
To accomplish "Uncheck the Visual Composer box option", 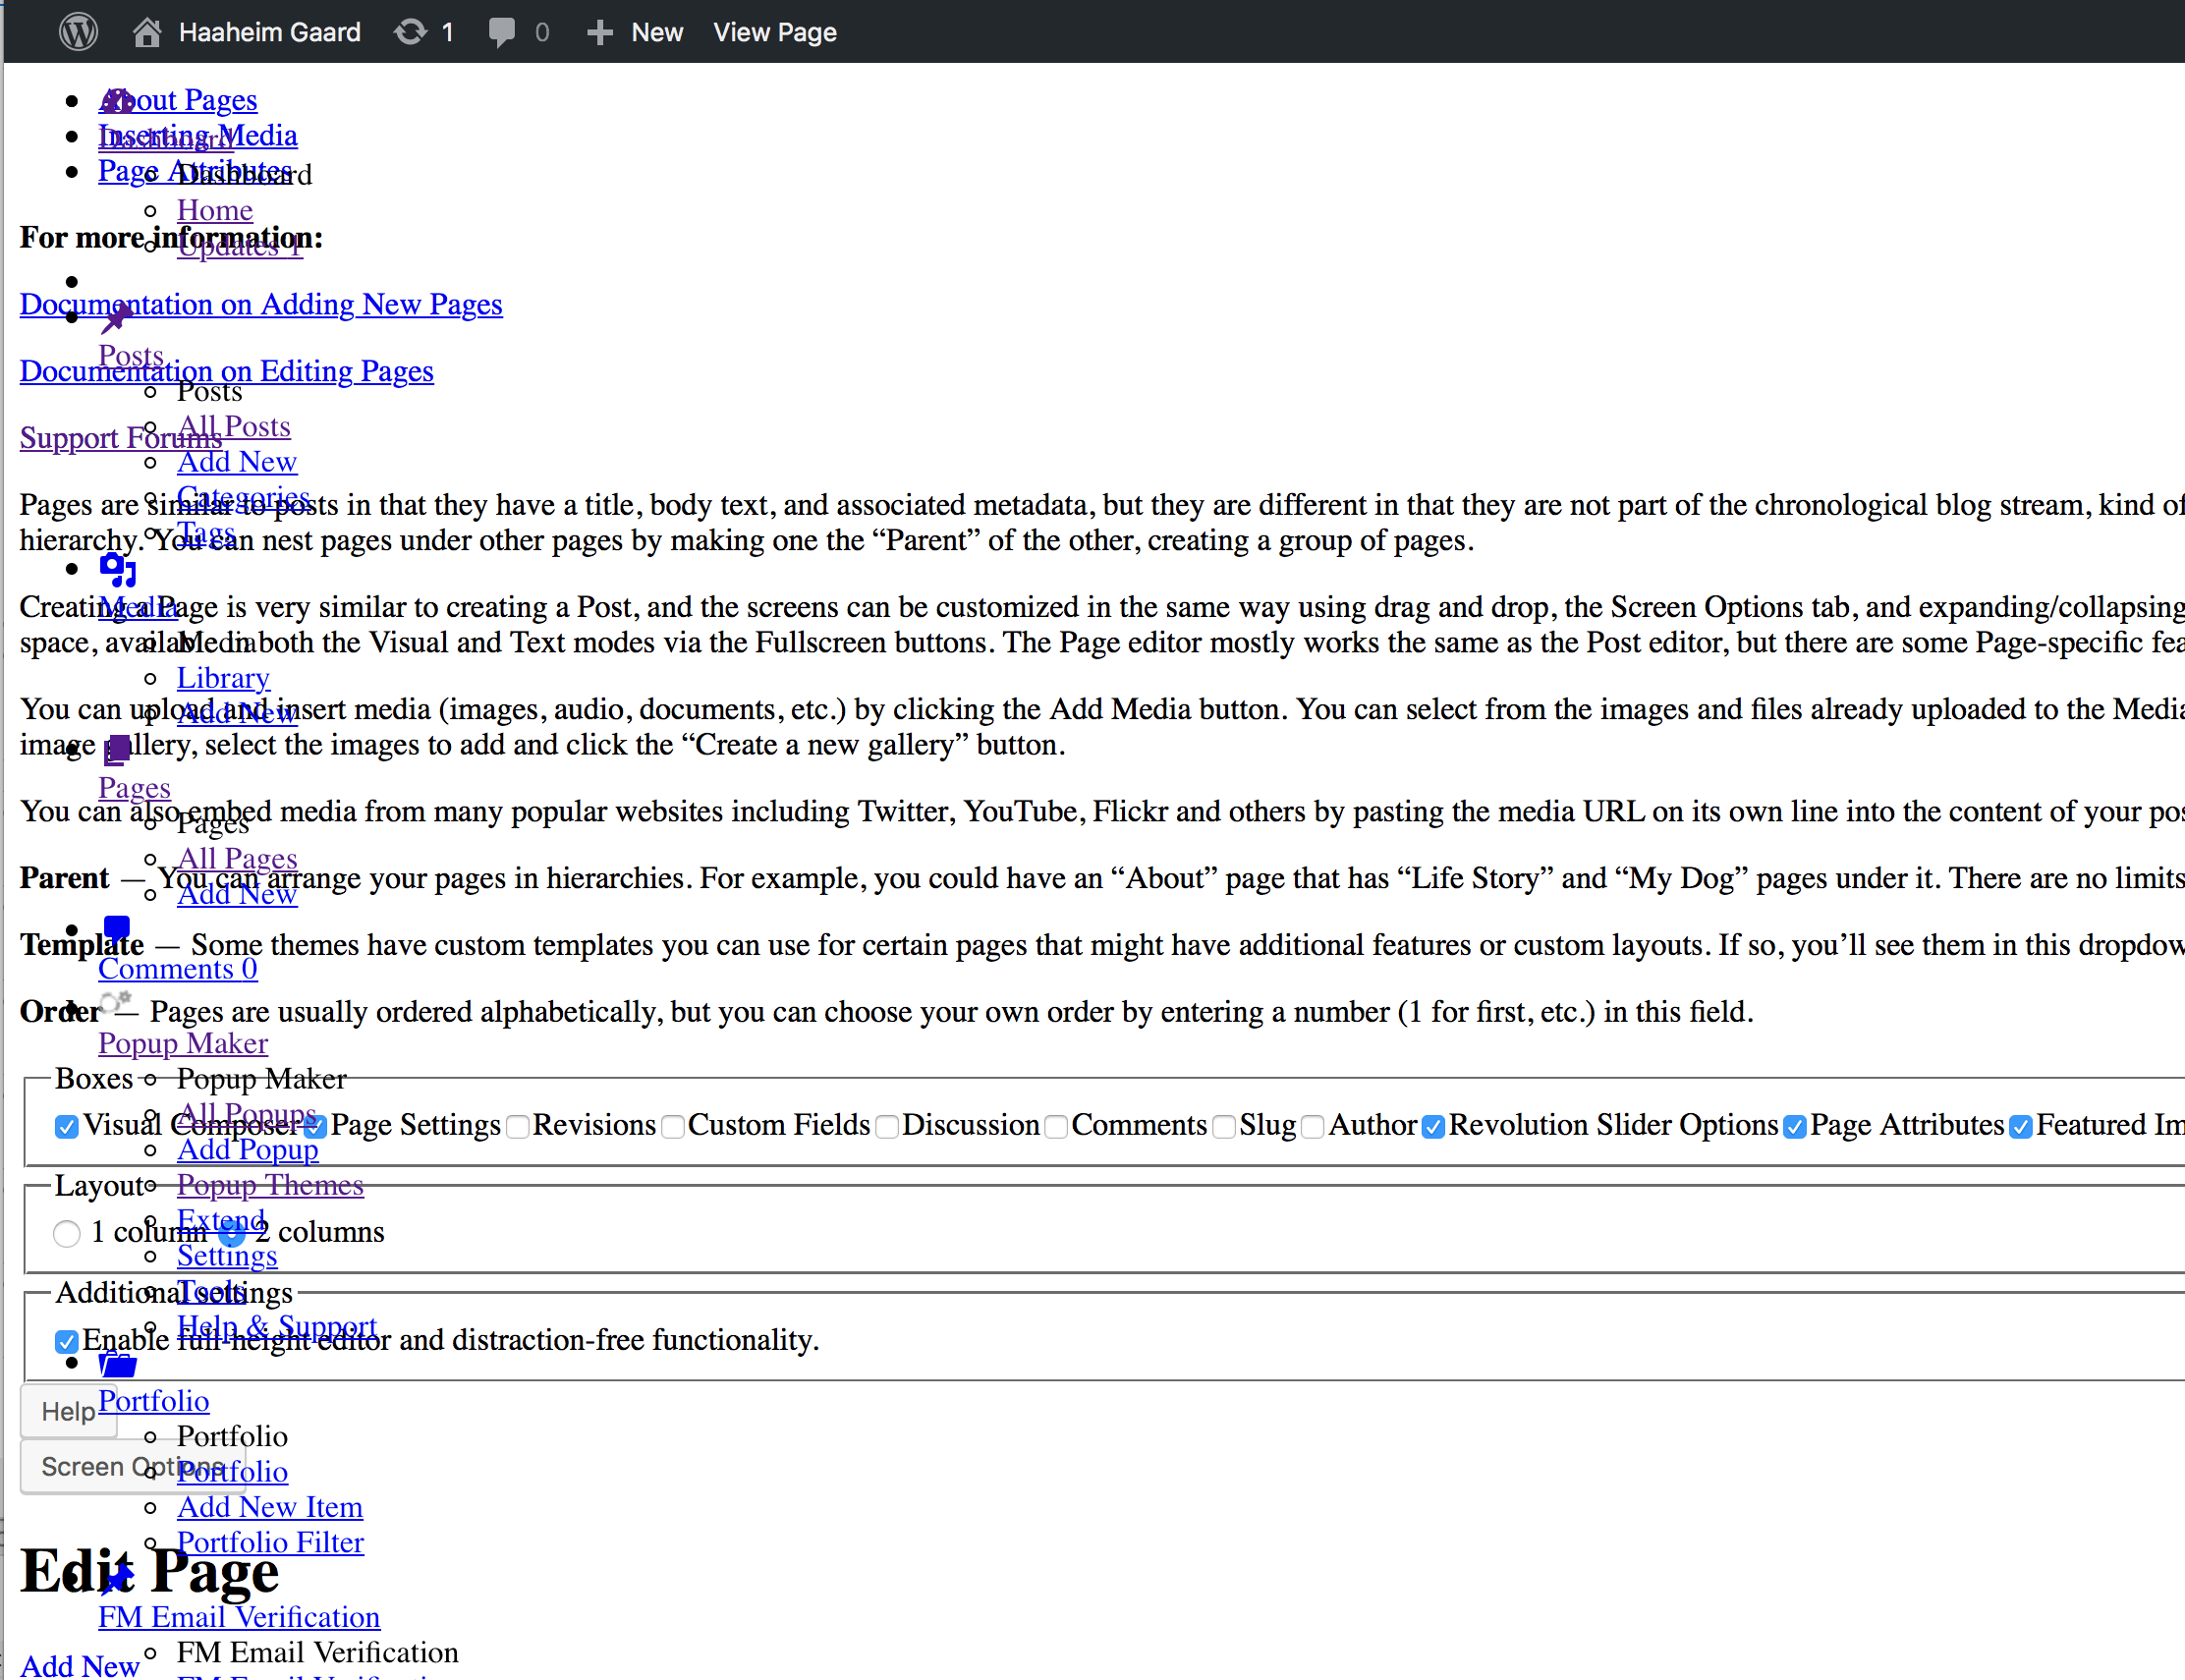I will pos(67,1127).
